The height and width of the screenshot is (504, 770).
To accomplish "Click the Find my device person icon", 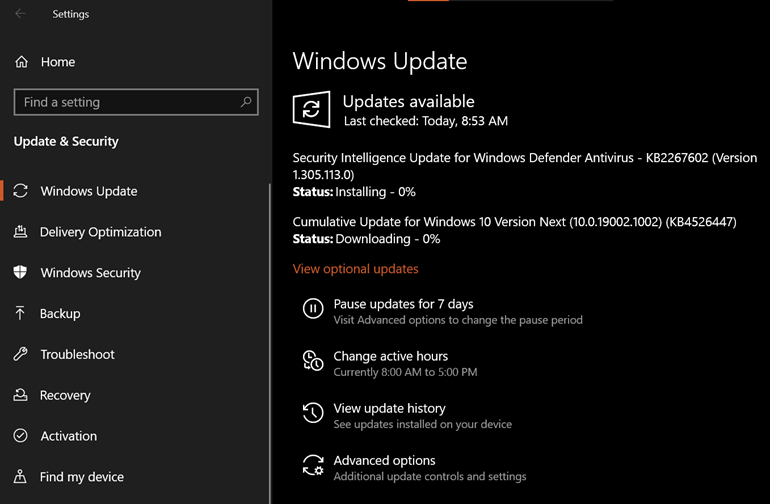I will (x=20, y=476).
